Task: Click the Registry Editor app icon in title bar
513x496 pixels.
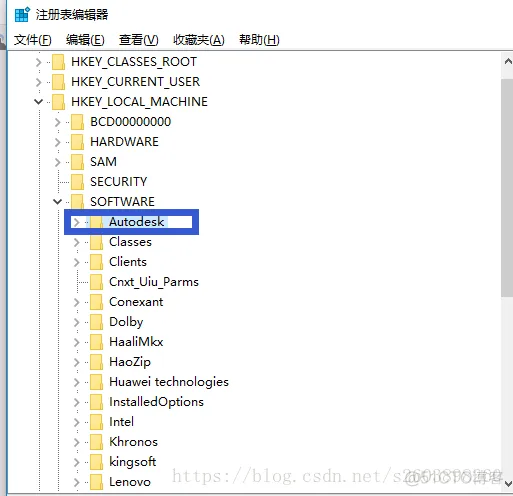Action: click(x=22, y=15)
